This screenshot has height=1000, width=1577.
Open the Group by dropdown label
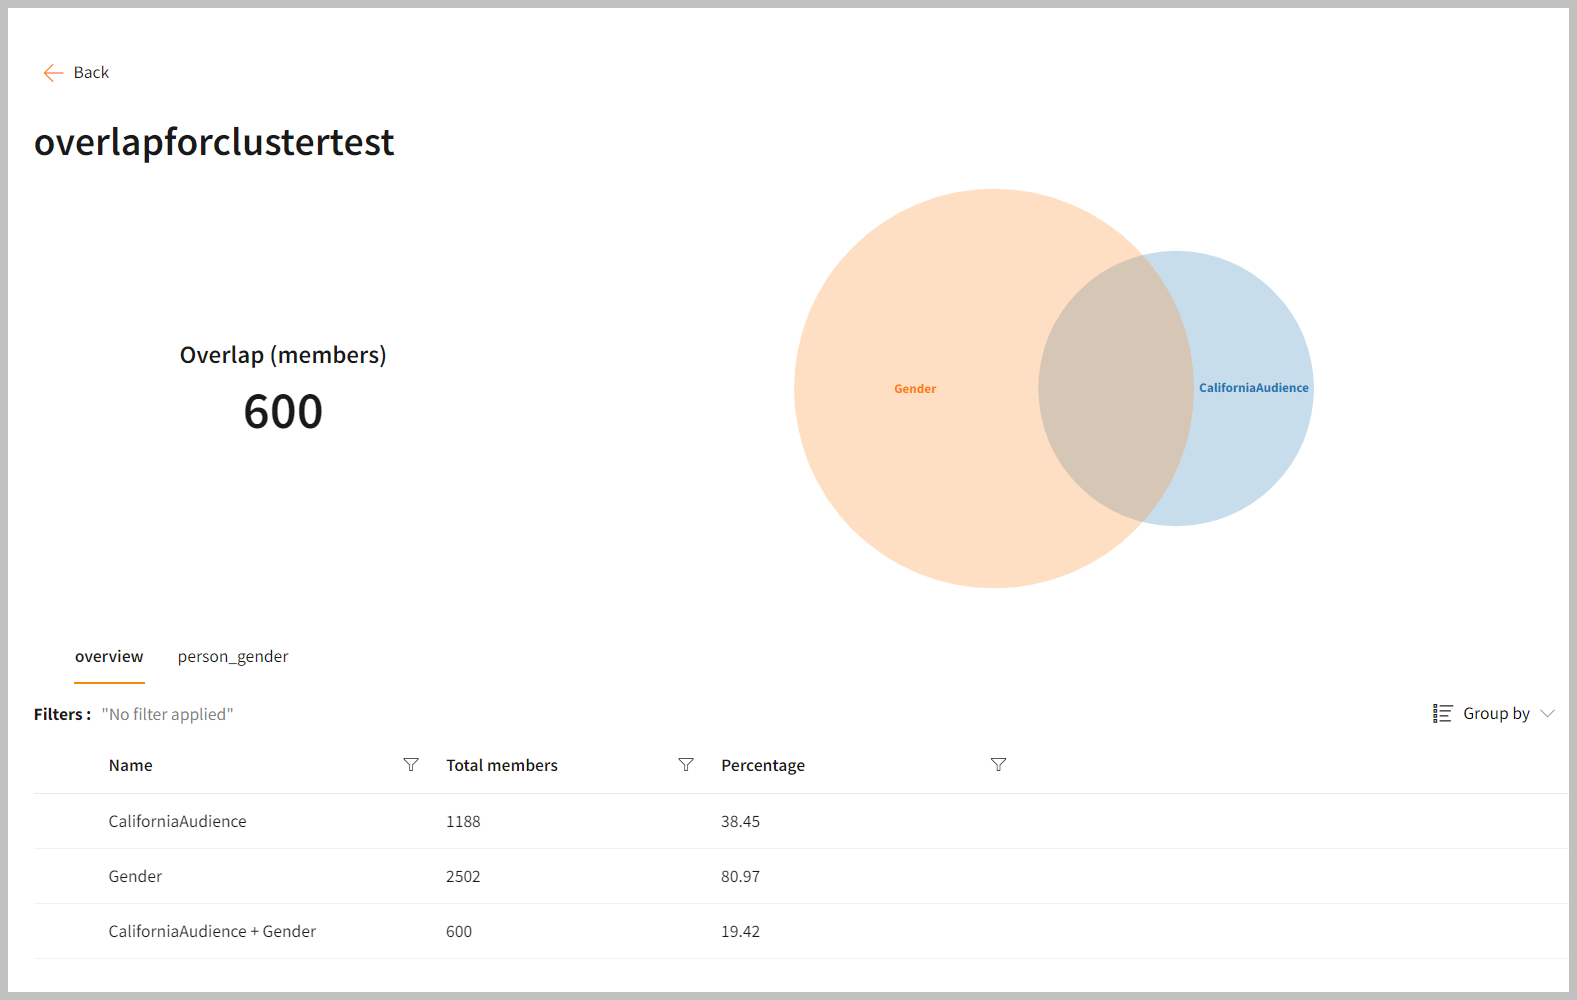(1496, 714)
